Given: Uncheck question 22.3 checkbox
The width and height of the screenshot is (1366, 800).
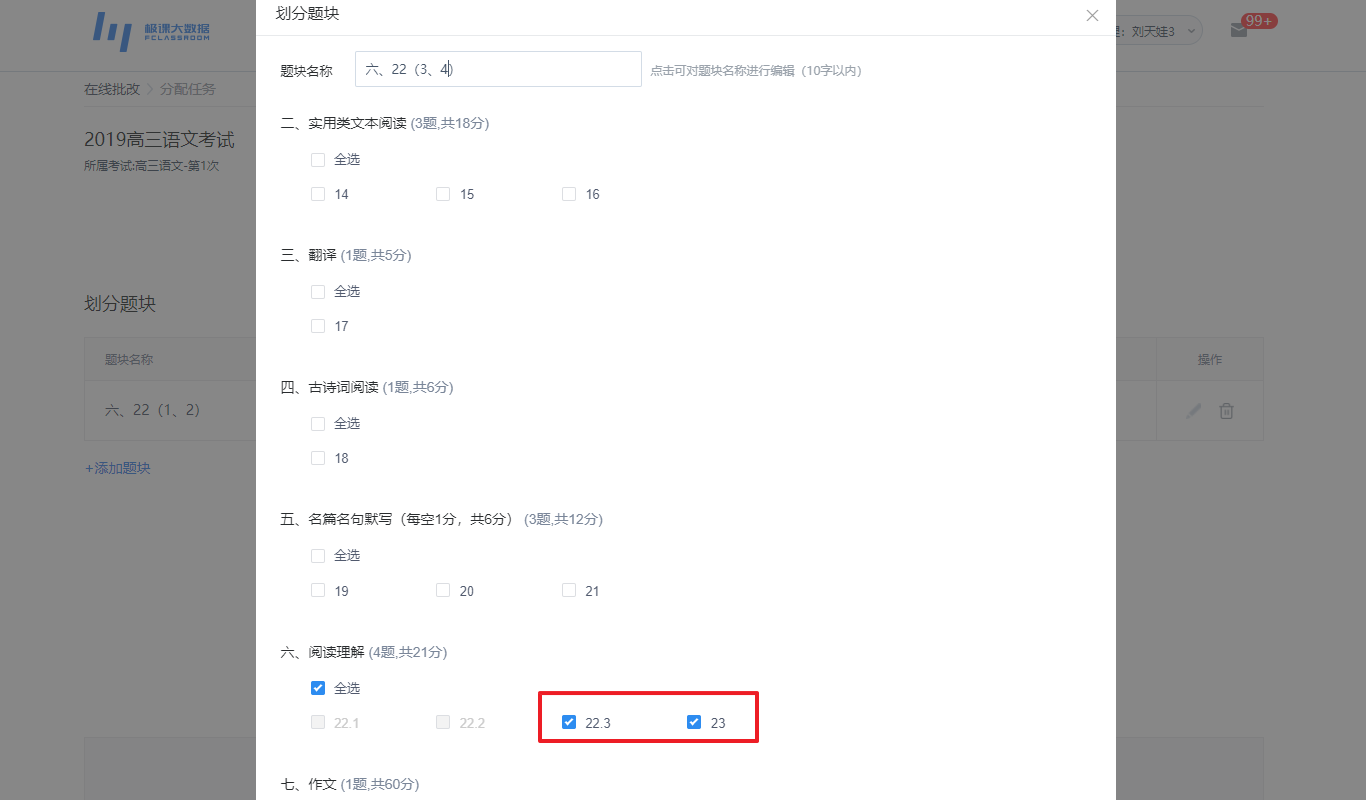Looking at the screenshot, I should 569,722.
